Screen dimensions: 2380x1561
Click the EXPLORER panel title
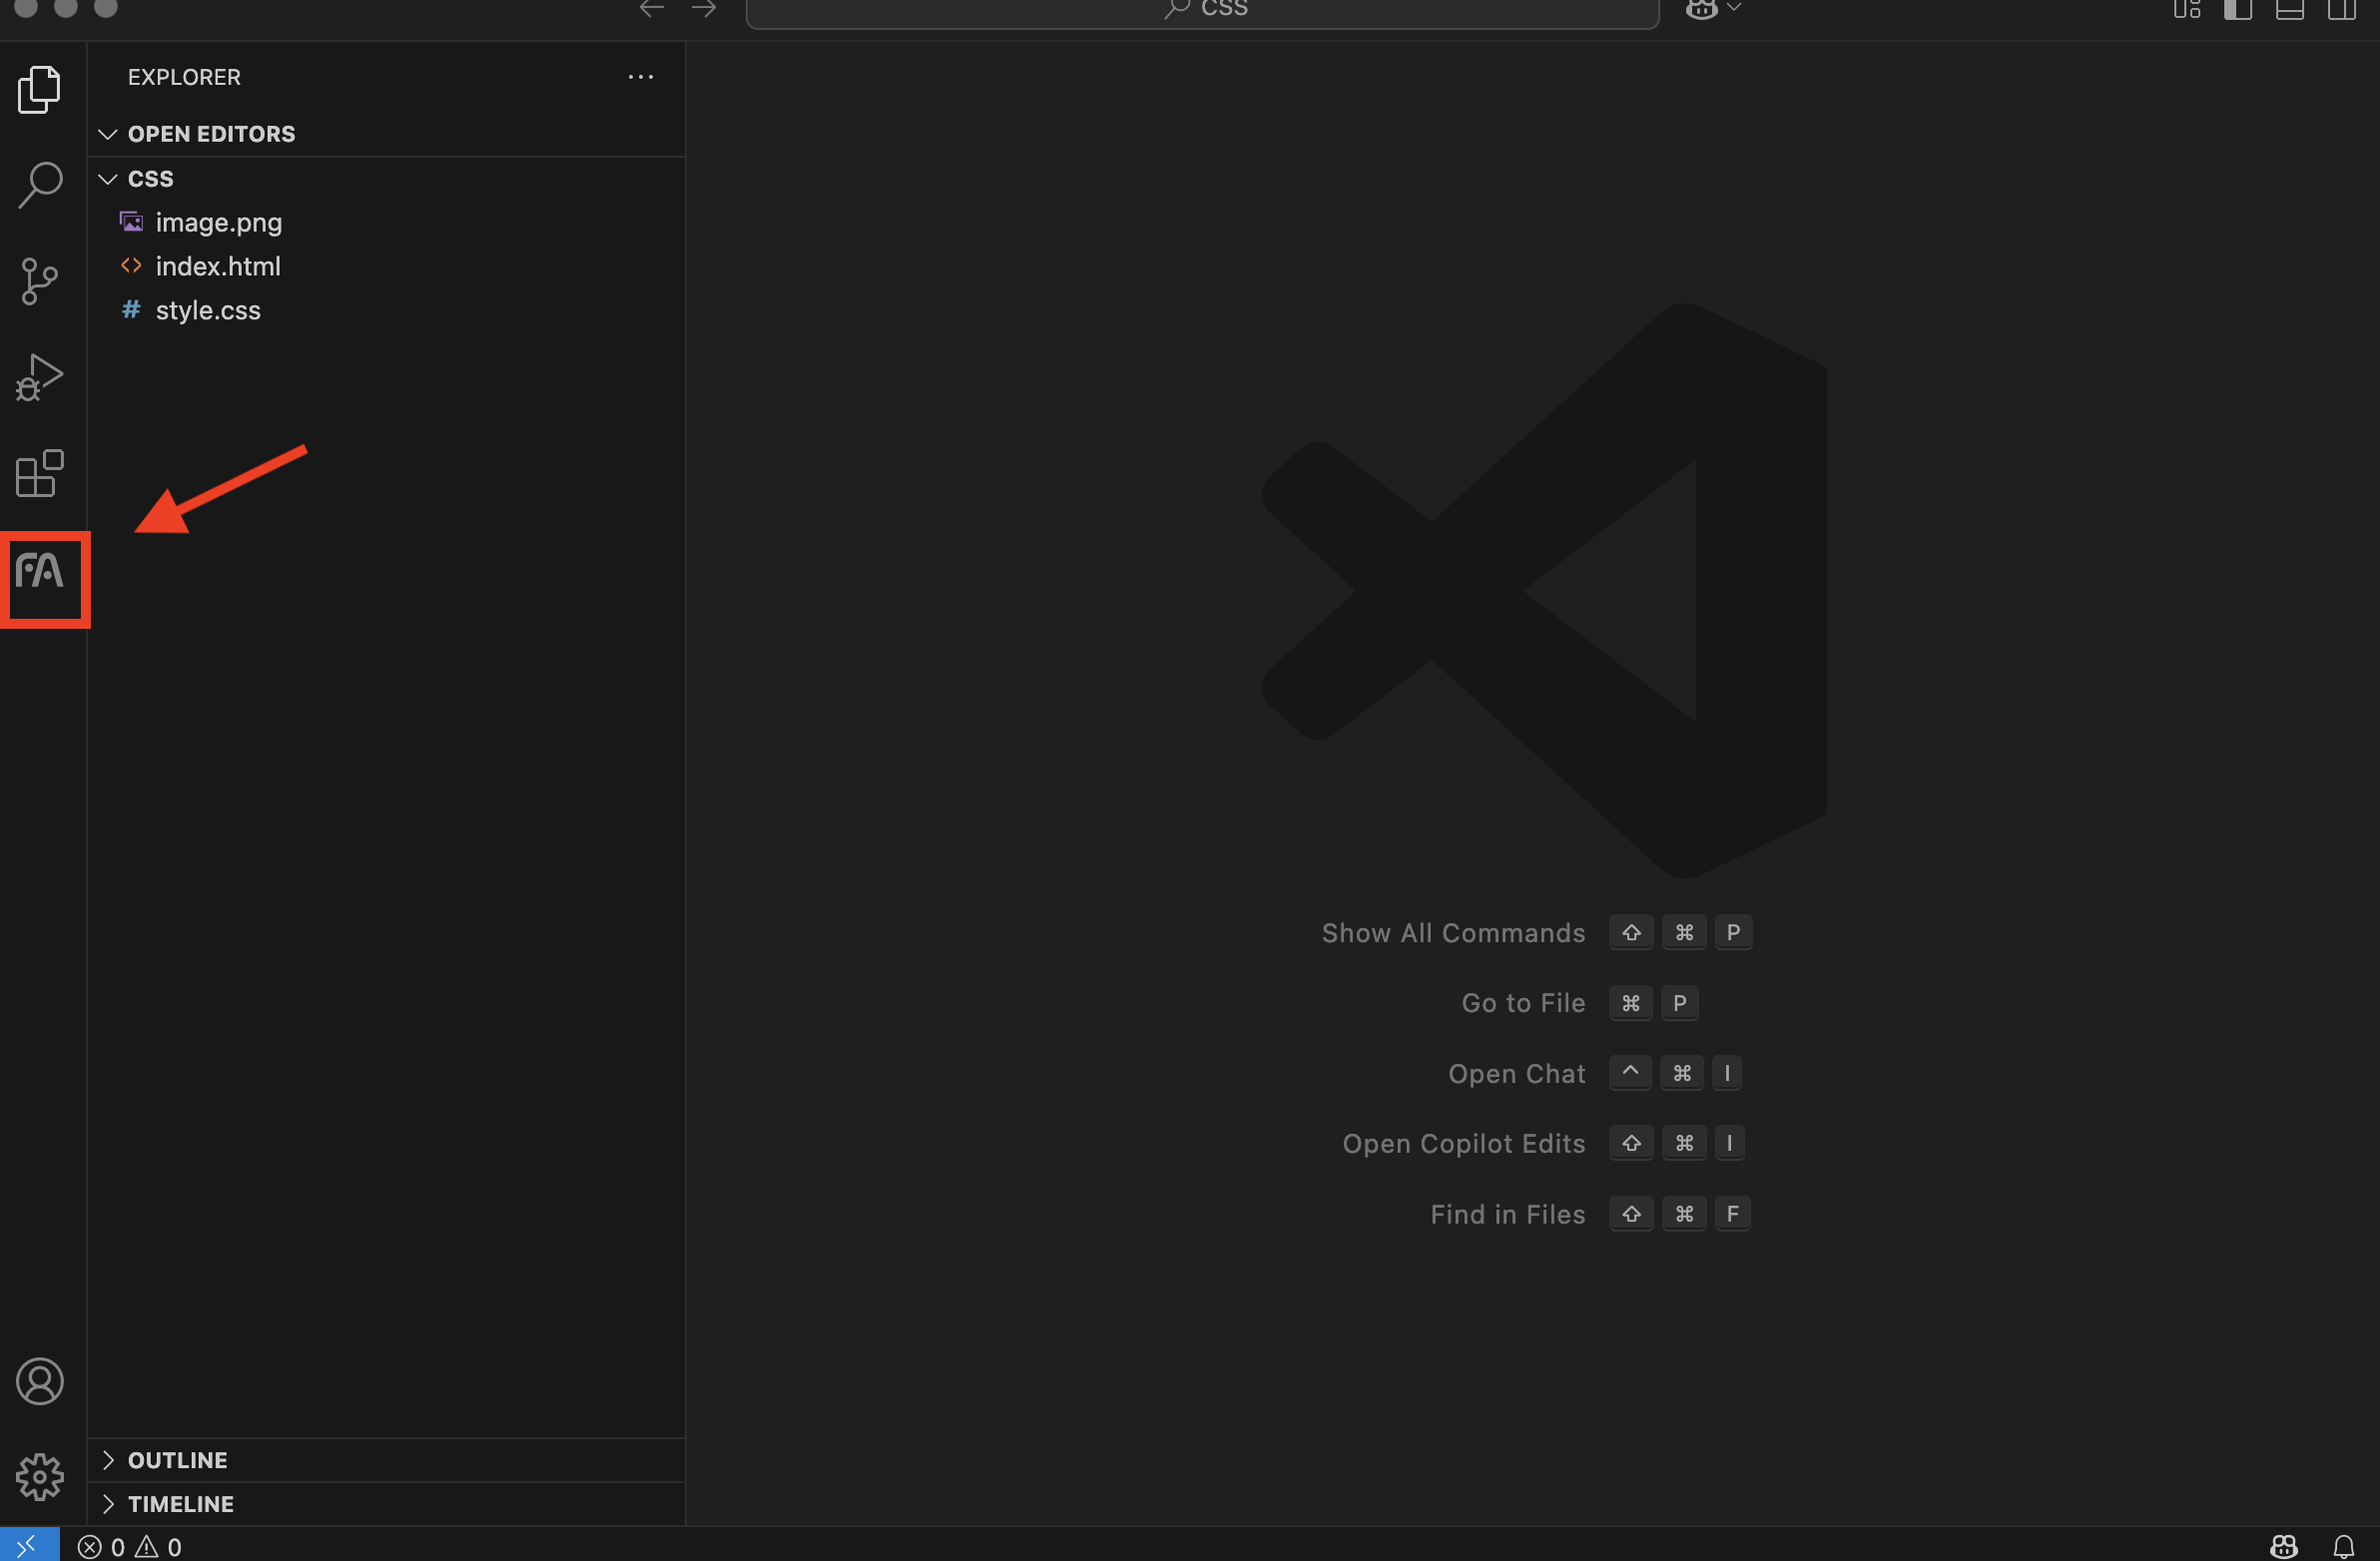184,77
